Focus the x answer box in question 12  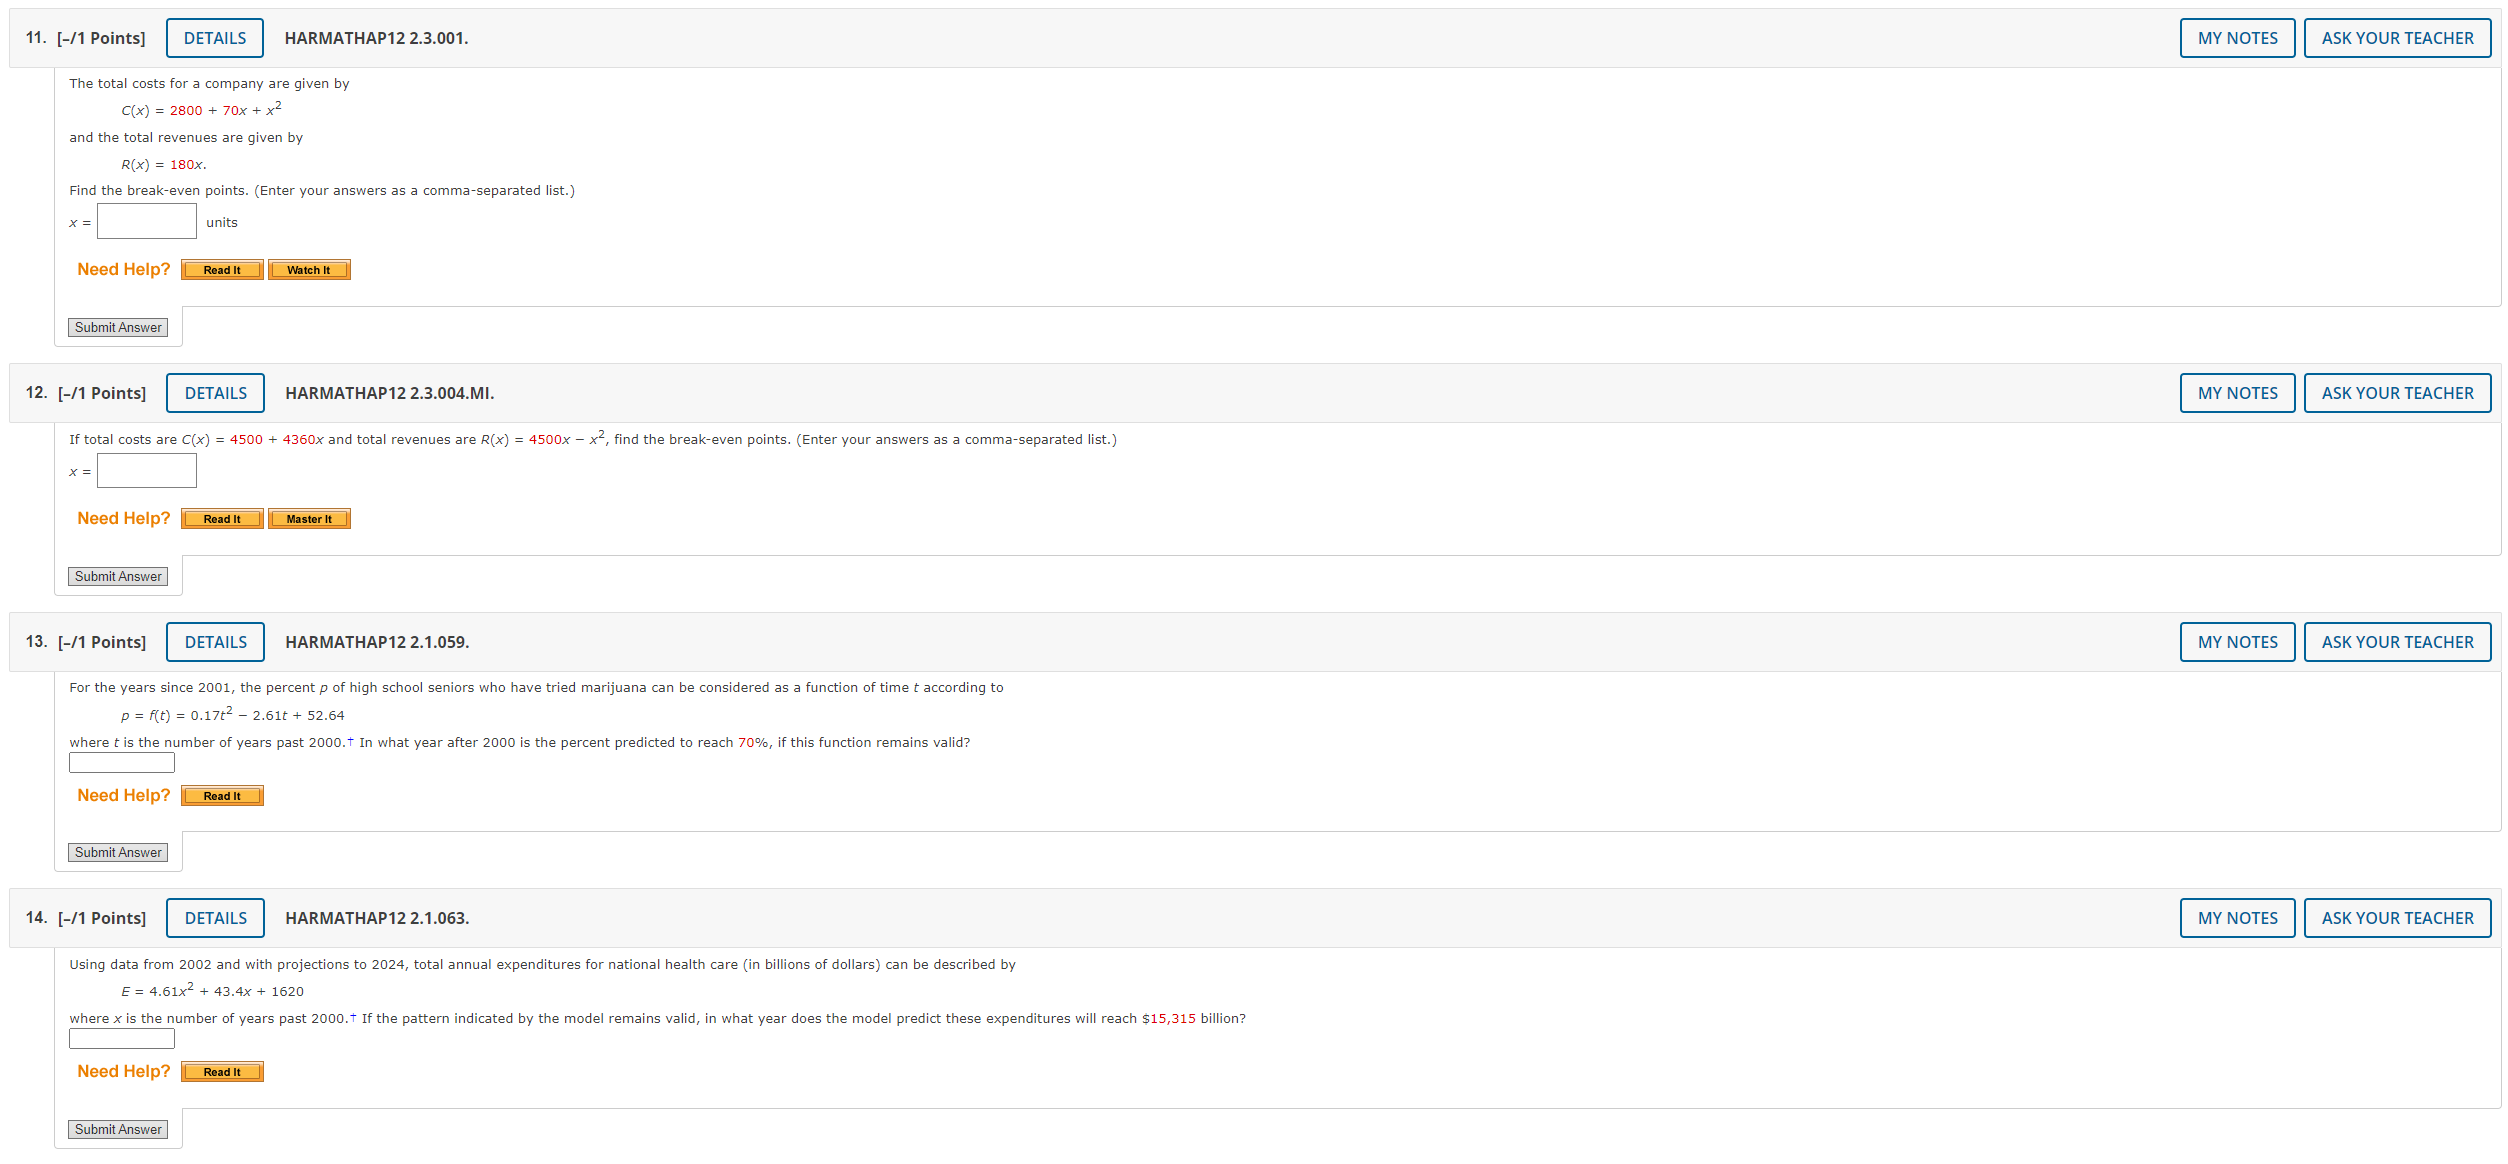point(147,471)
